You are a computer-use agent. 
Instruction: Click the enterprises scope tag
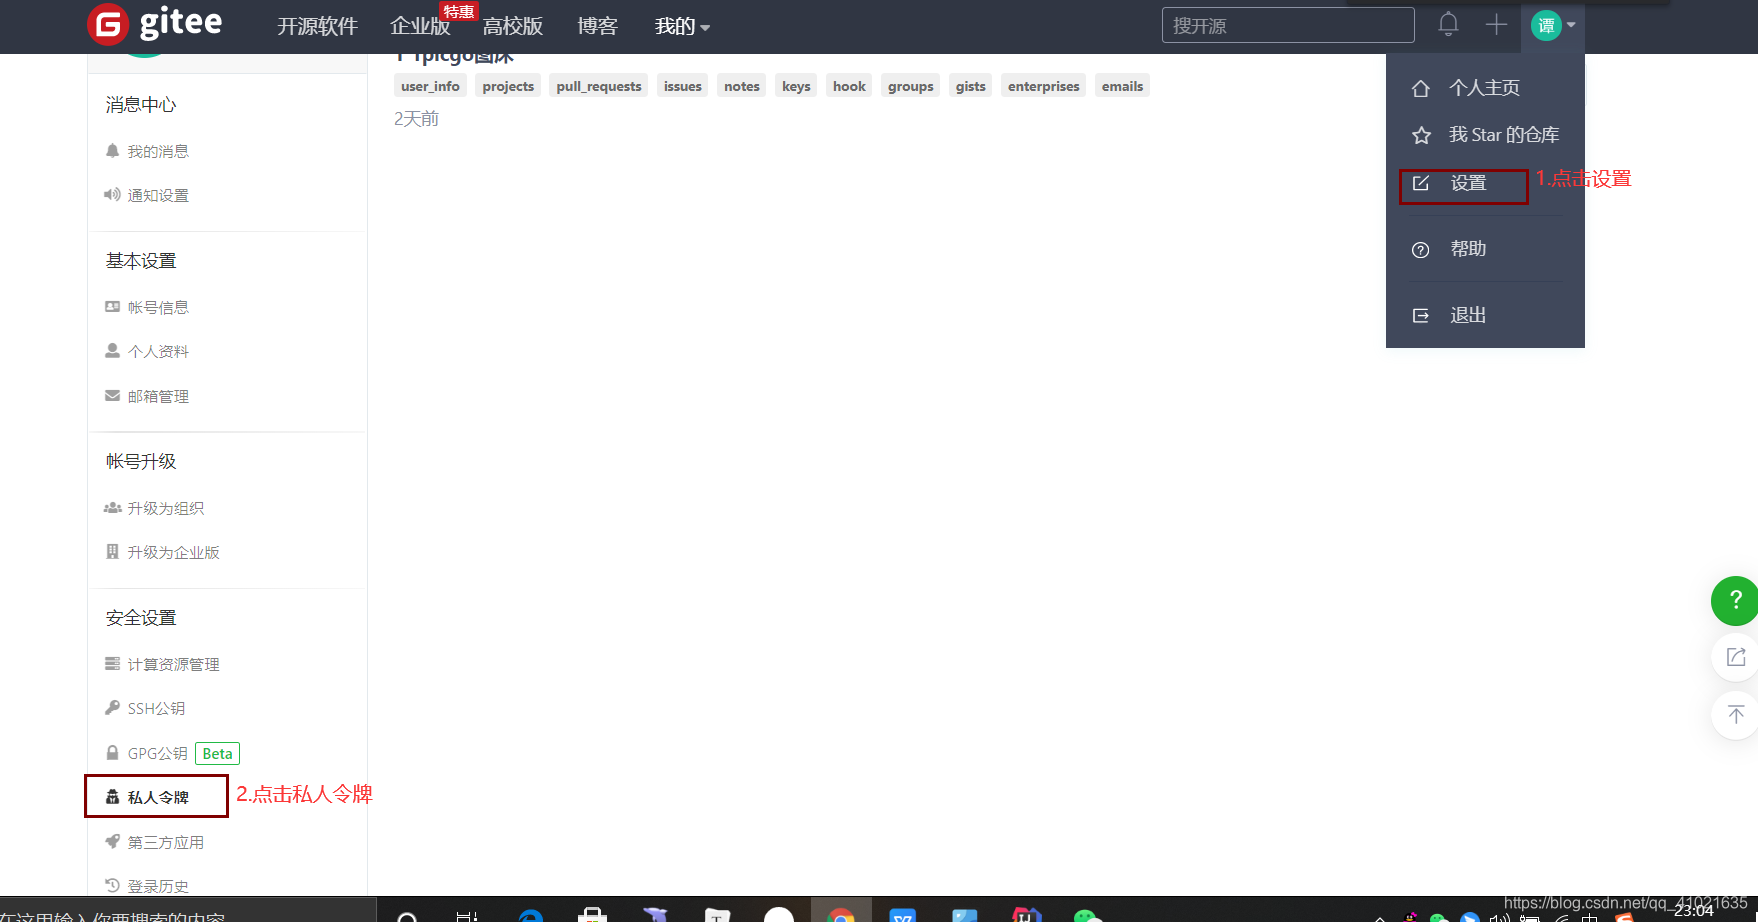(x=1044, y=86)
